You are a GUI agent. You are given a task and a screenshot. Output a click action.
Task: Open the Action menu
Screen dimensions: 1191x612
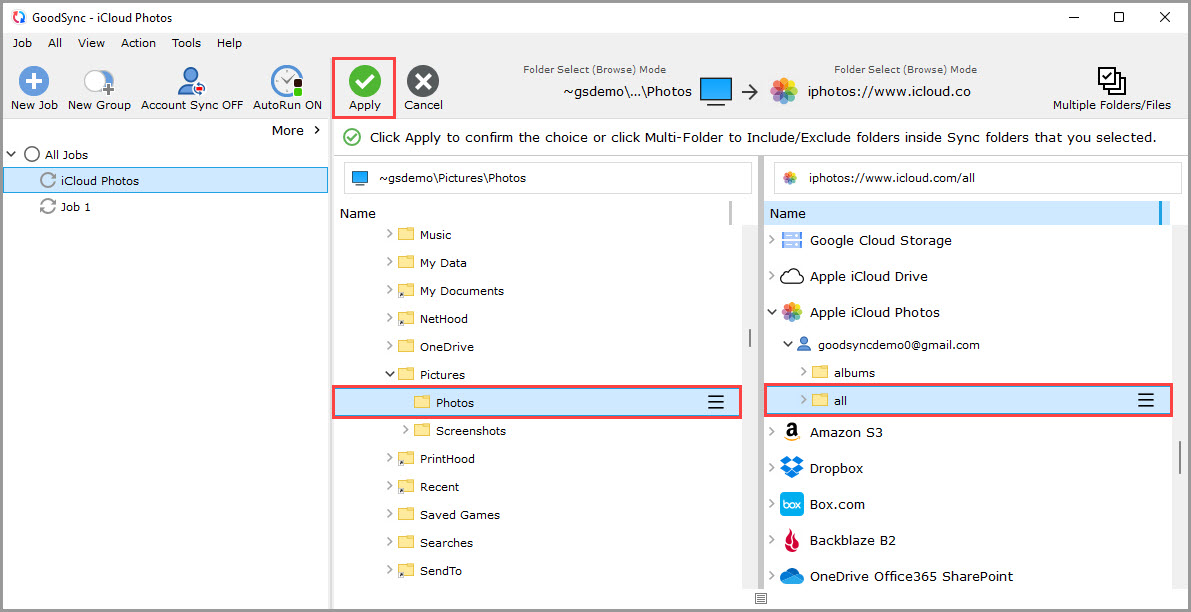[138, 43]
